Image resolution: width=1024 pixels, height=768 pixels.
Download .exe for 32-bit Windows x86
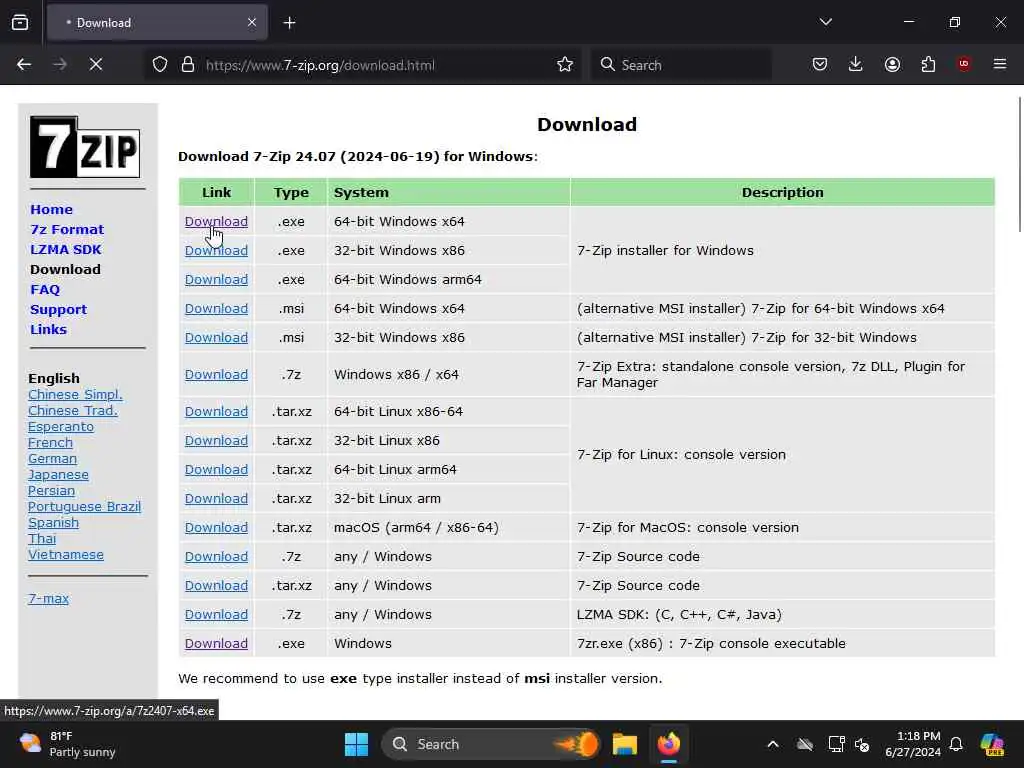click(216, 251)
